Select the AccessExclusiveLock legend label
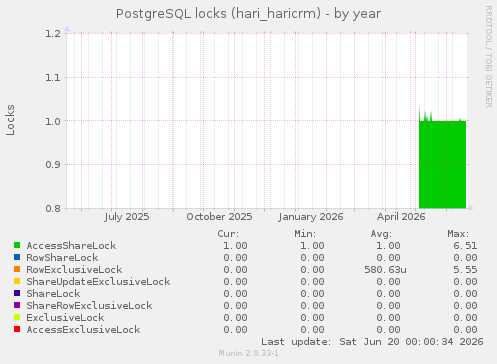 point(83,330)
